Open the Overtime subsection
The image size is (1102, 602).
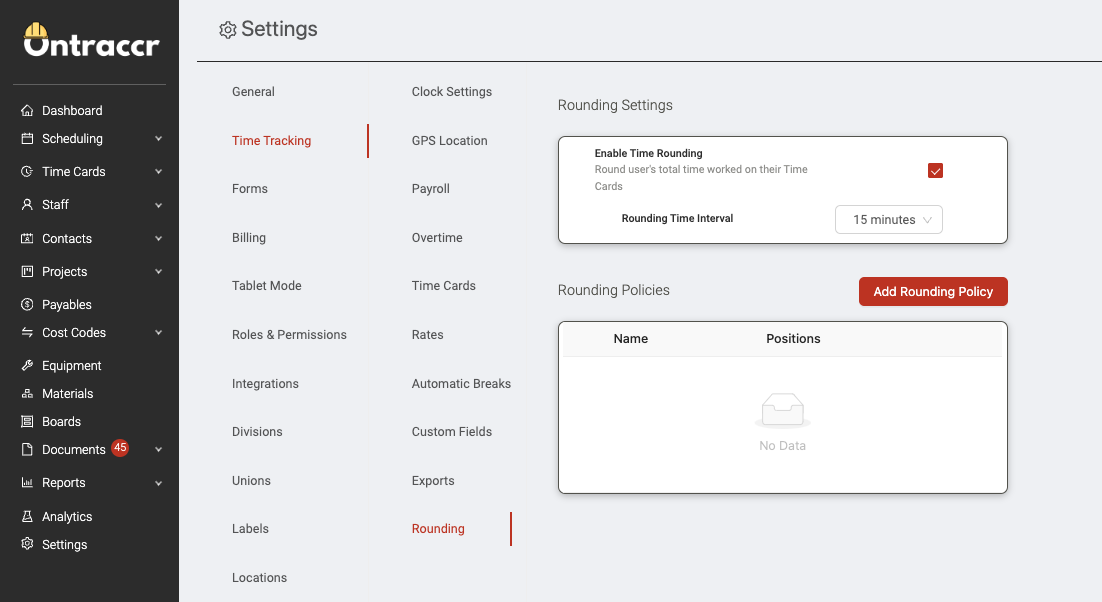(x=436, y=237)
